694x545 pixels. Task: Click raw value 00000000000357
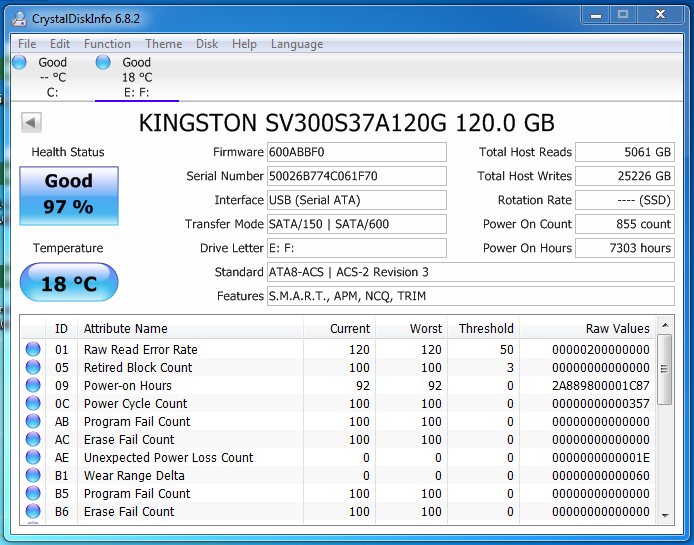601,403
